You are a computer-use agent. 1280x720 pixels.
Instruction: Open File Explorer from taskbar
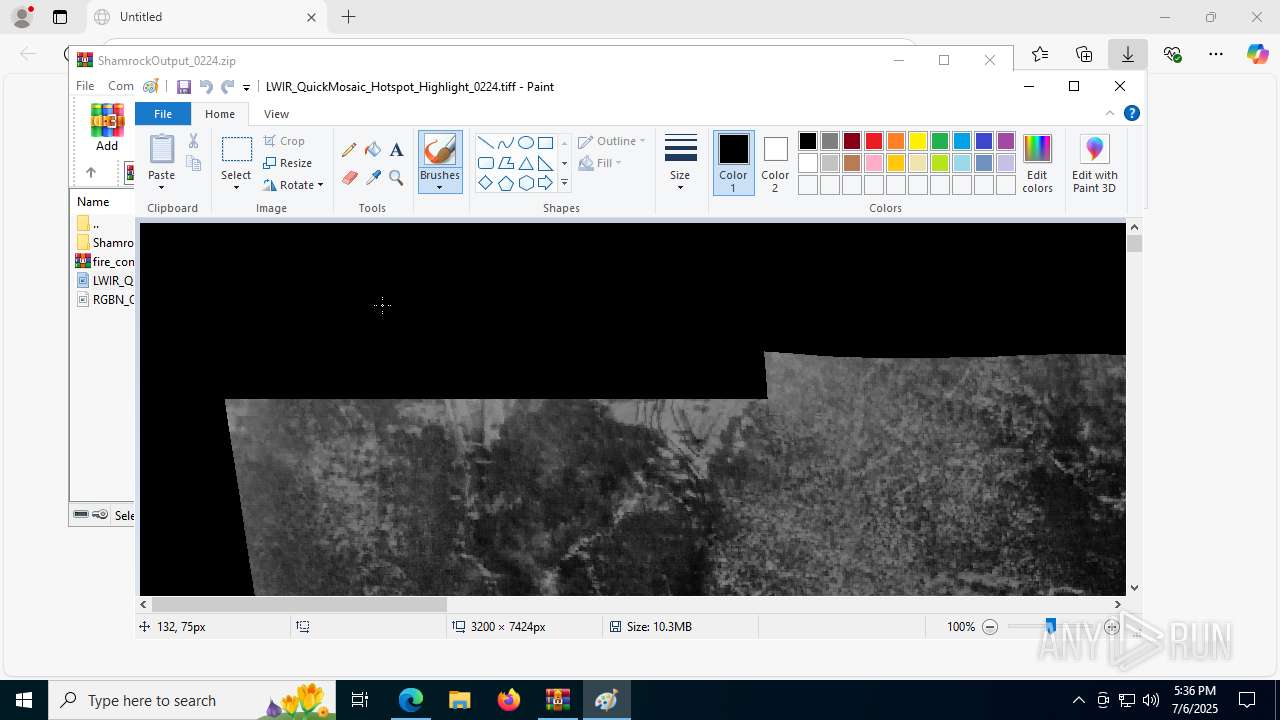[460, 700]
